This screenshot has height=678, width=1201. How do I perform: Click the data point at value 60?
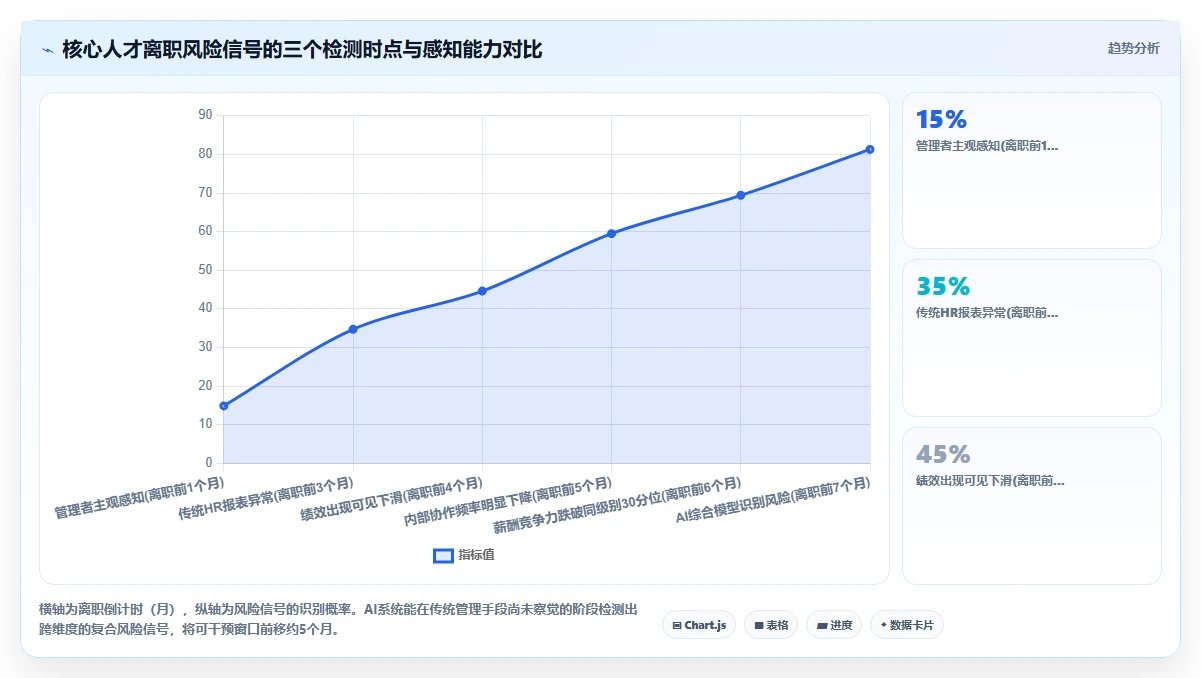[611, 233]
